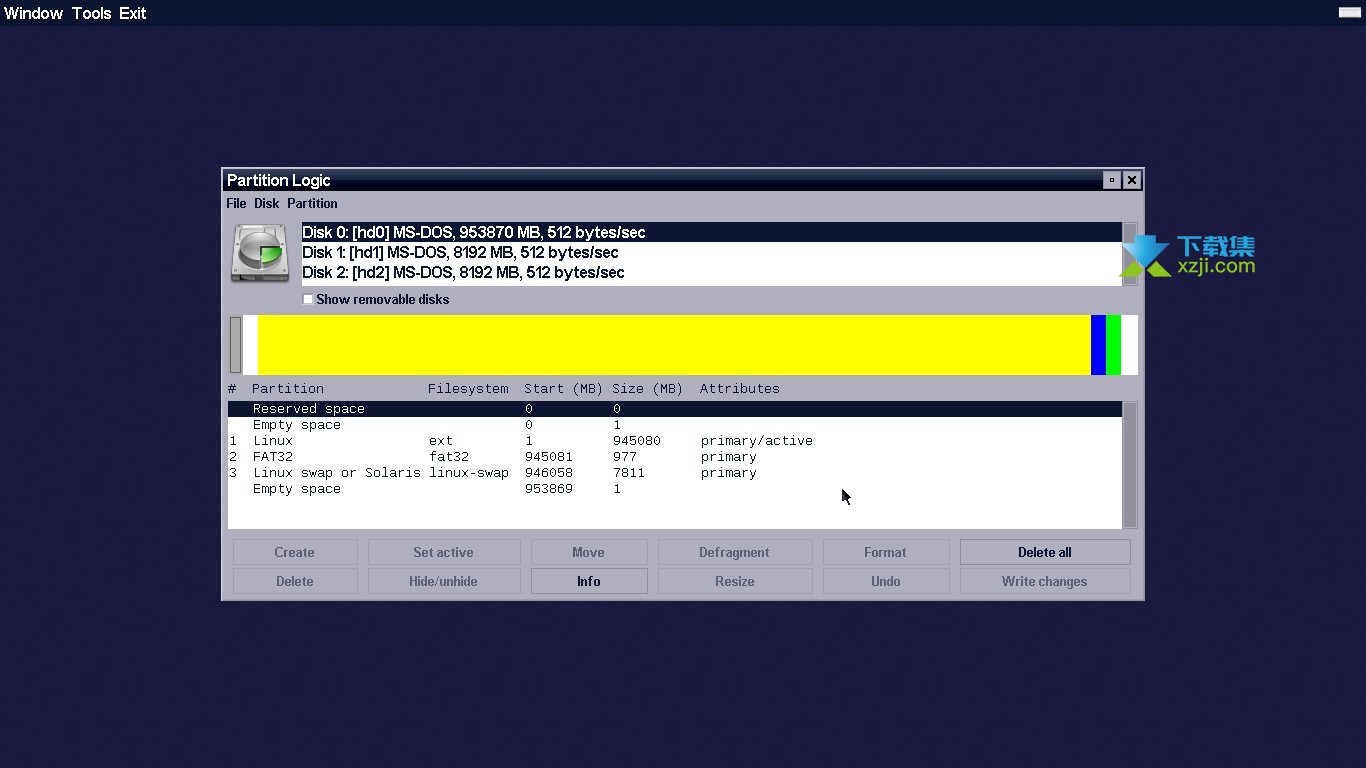1366x768 pixels.
Task: Click the primary/active attribute cell
Action: tap(757, 441)
